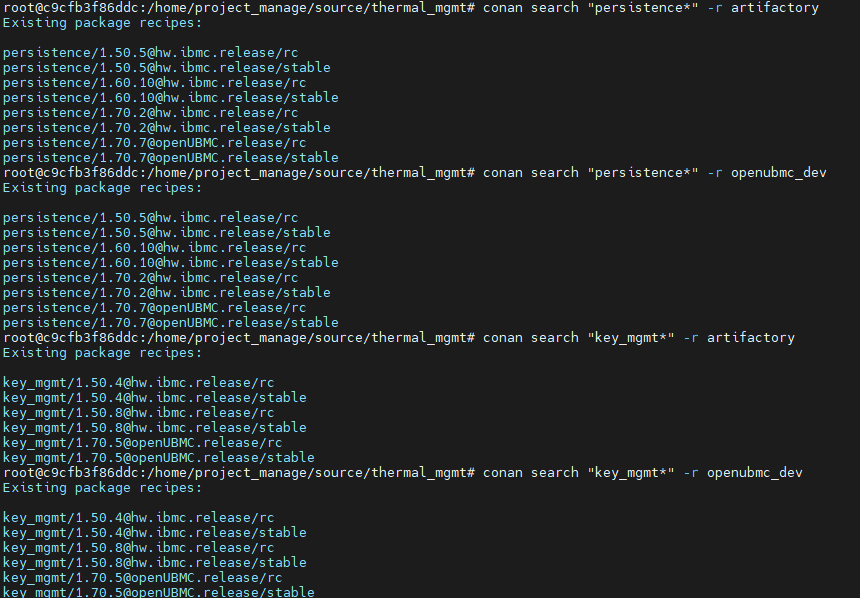Screen dimensions: 860x598
Task: Select persistence/1.50.5 stable in openubmc_dev results
Action: coord(166,233)
